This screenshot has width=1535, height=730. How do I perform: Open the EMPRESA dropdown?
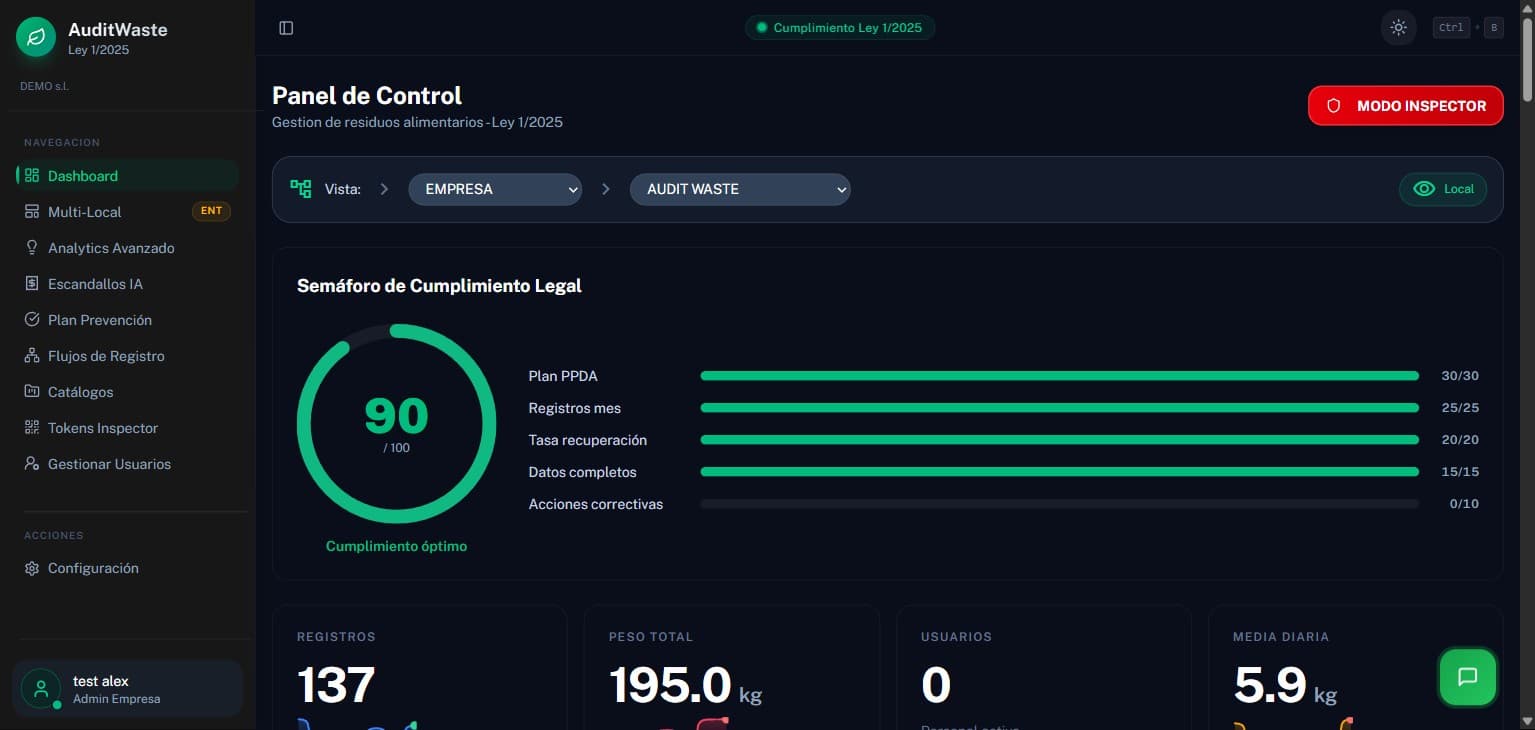coord(494,189)
